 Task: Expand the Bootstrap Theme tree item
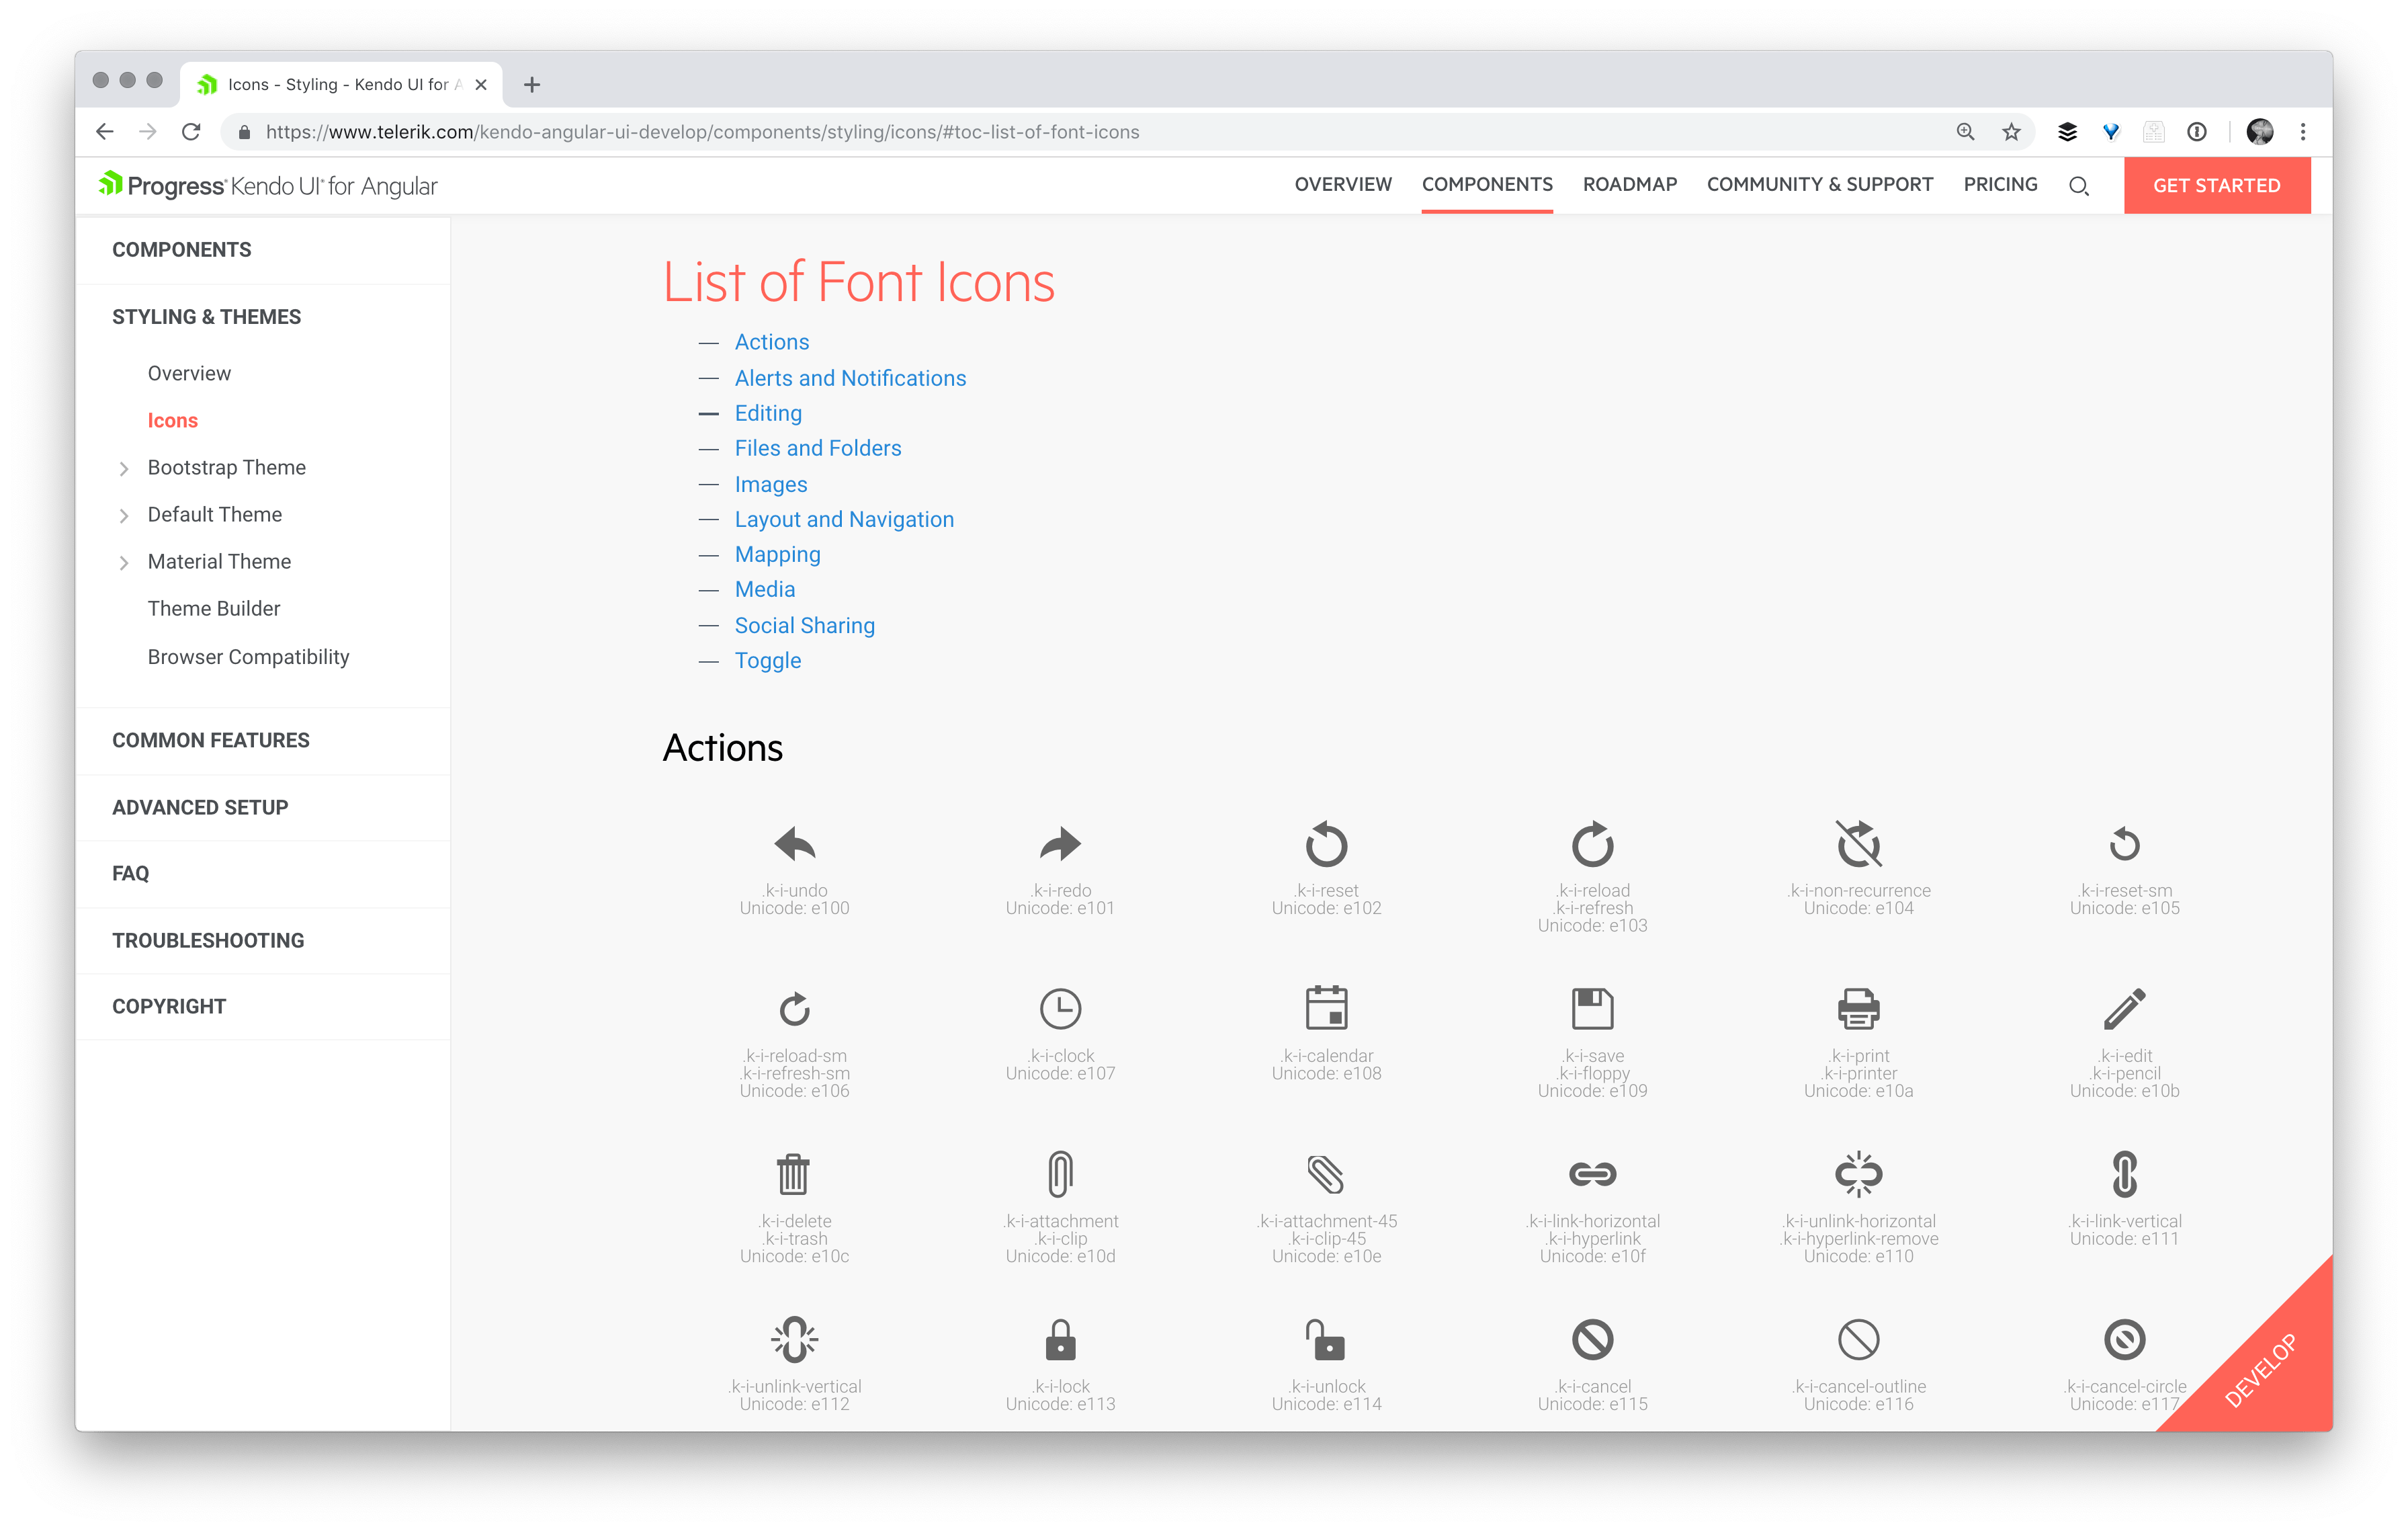click(x=124, y=468)
